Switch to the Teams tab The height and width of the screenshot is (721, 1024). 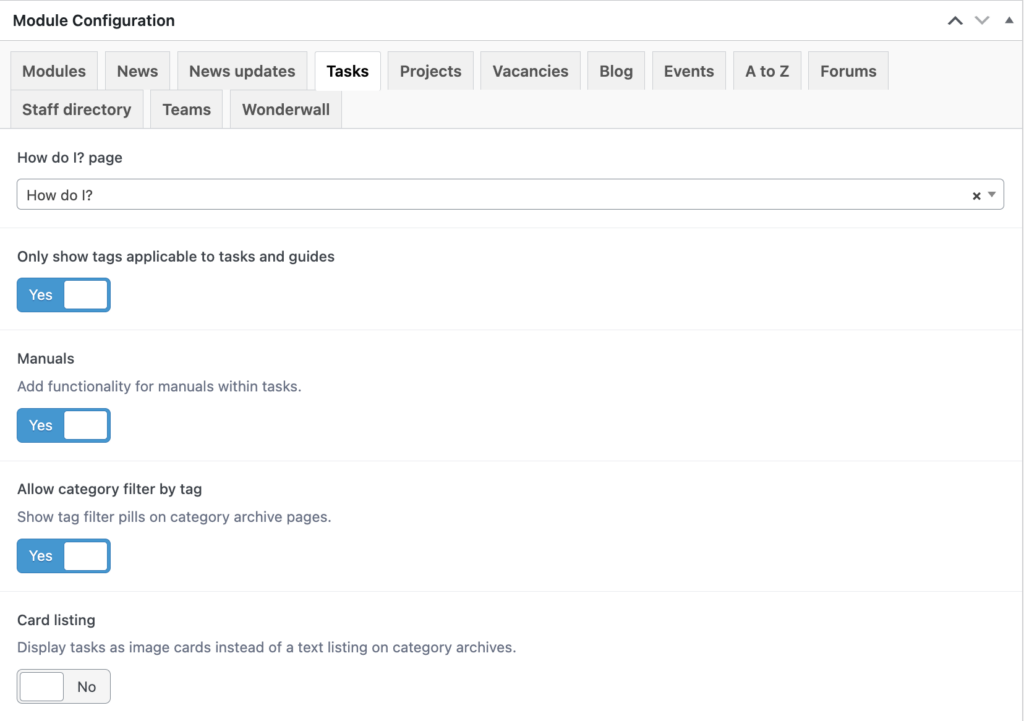pos(187,109)
